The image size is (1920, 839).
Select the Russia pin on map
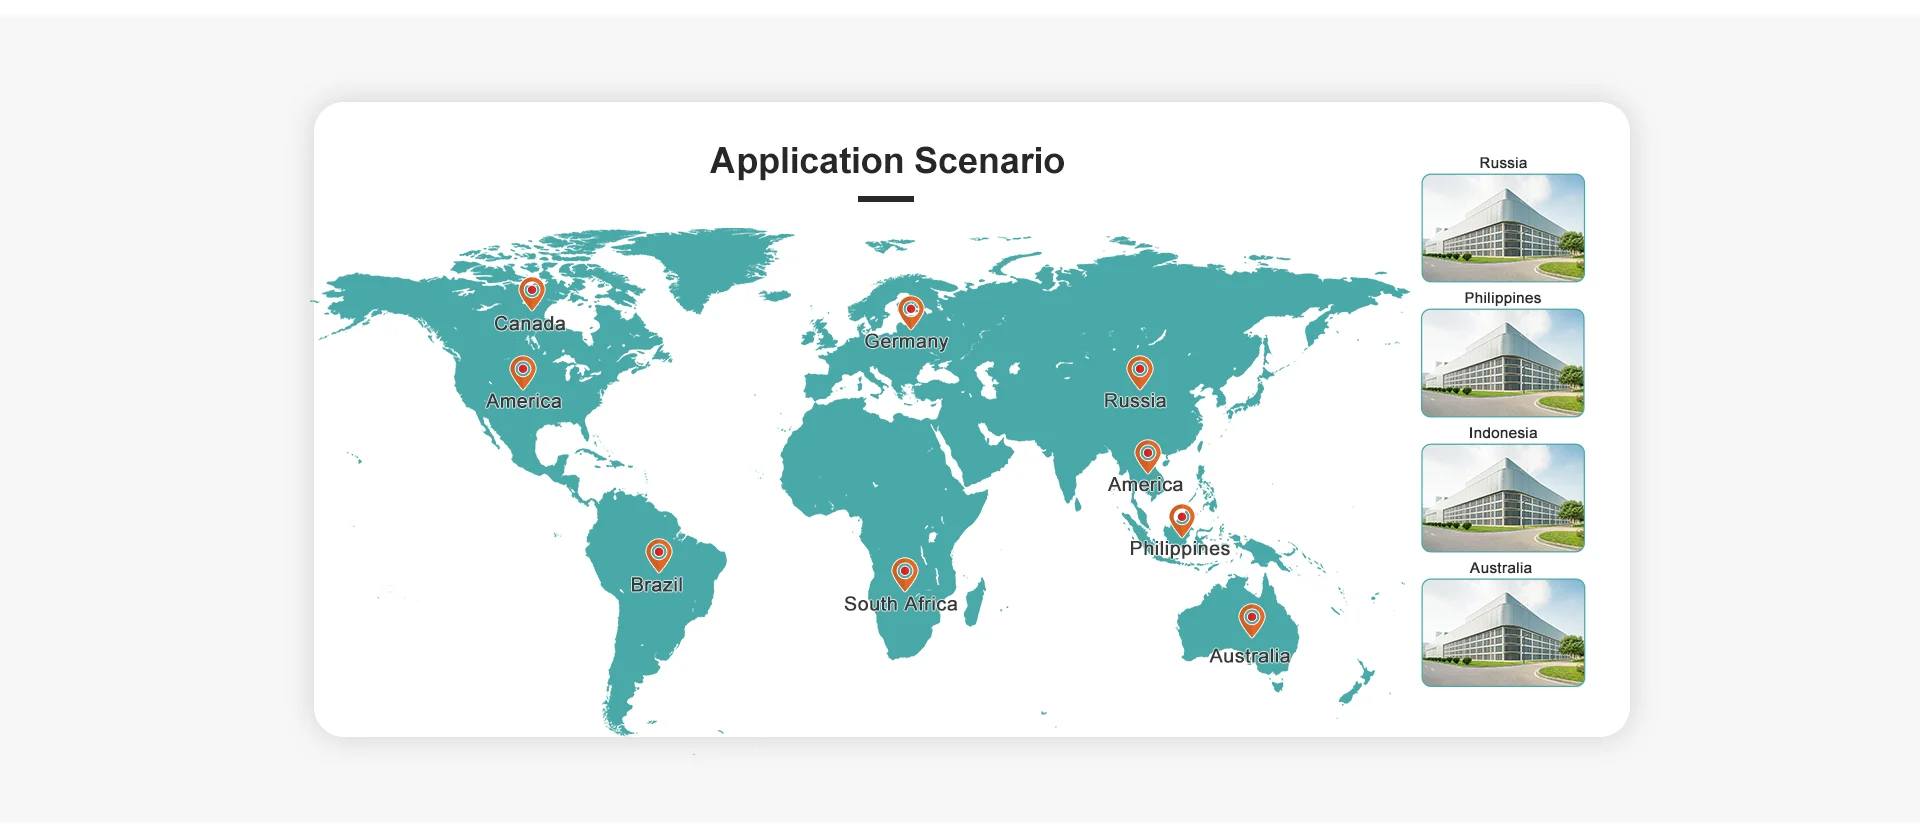[x=1140, y=372]
